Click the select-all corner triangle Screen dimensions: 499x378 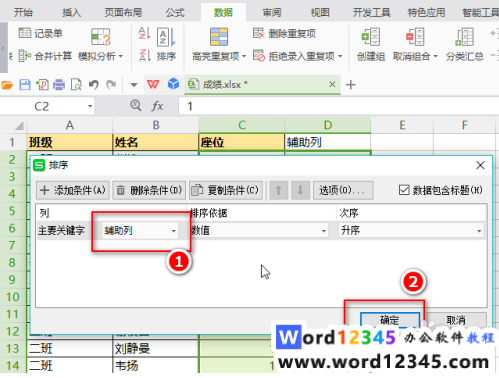tap(19, 126)
